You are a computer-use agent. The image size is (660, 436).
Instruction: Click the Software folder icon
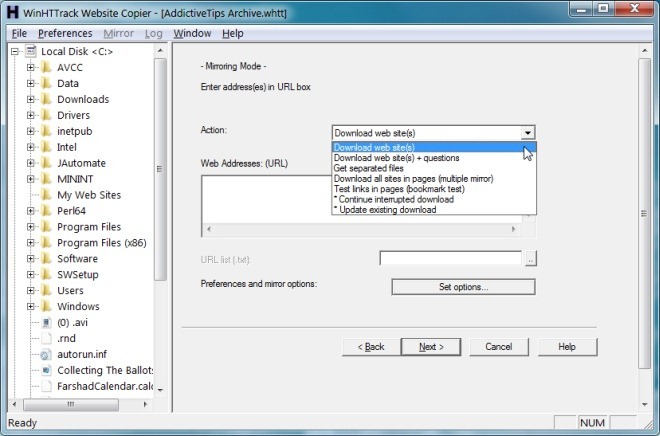coord(46,259)
